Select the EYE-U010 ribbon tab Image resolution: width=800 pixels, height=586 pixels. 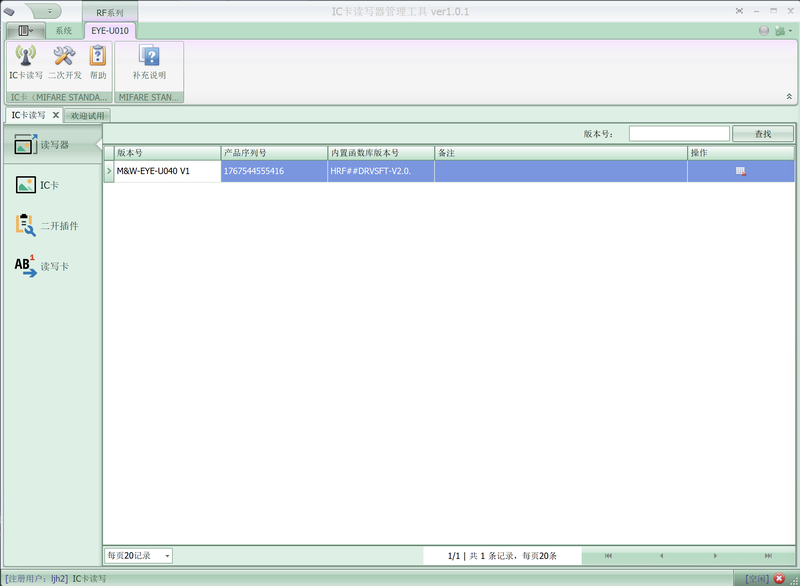pos(110,31)
